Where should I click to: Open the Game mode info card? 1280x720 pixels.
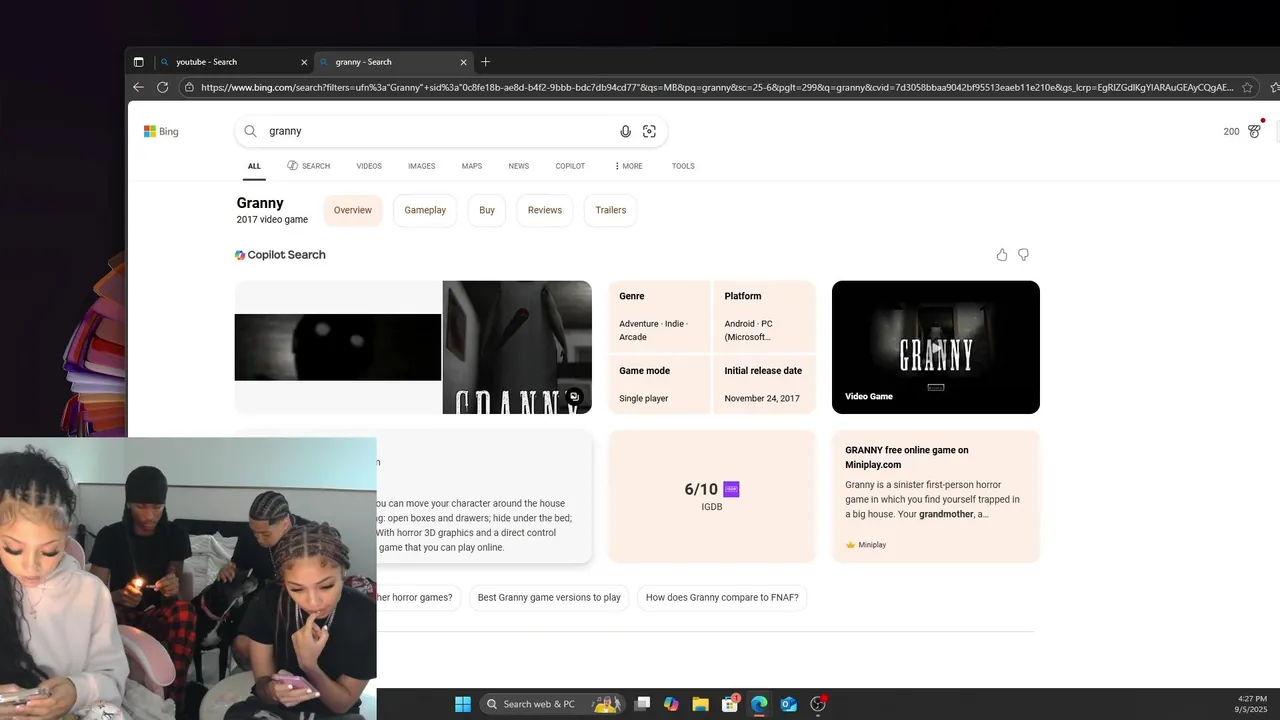[x=659, y=384]
